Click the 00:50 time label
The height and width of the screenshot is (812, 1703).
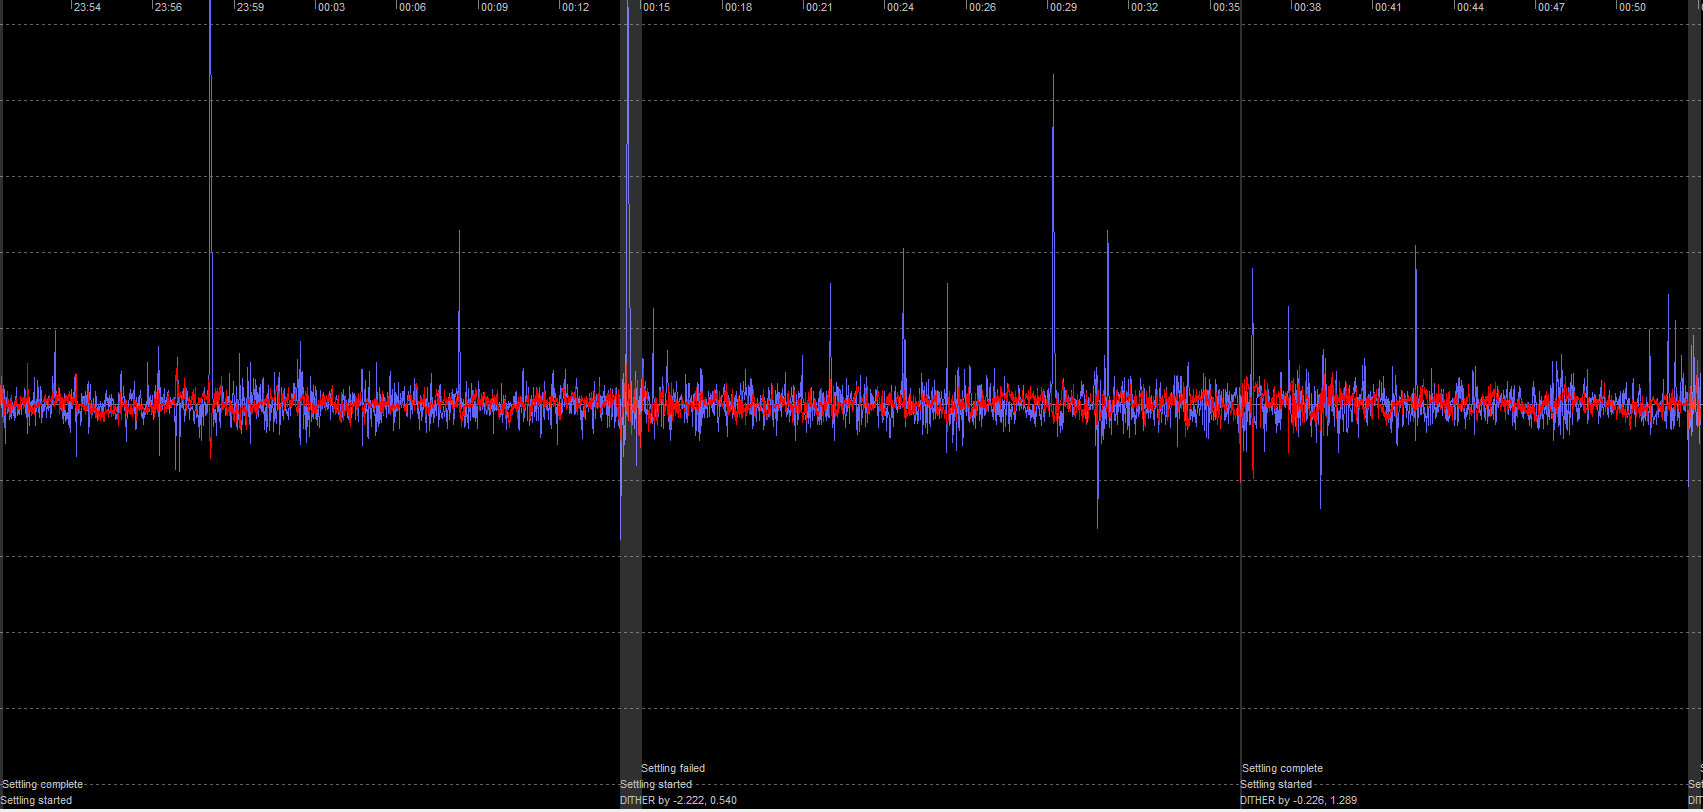1633,7
